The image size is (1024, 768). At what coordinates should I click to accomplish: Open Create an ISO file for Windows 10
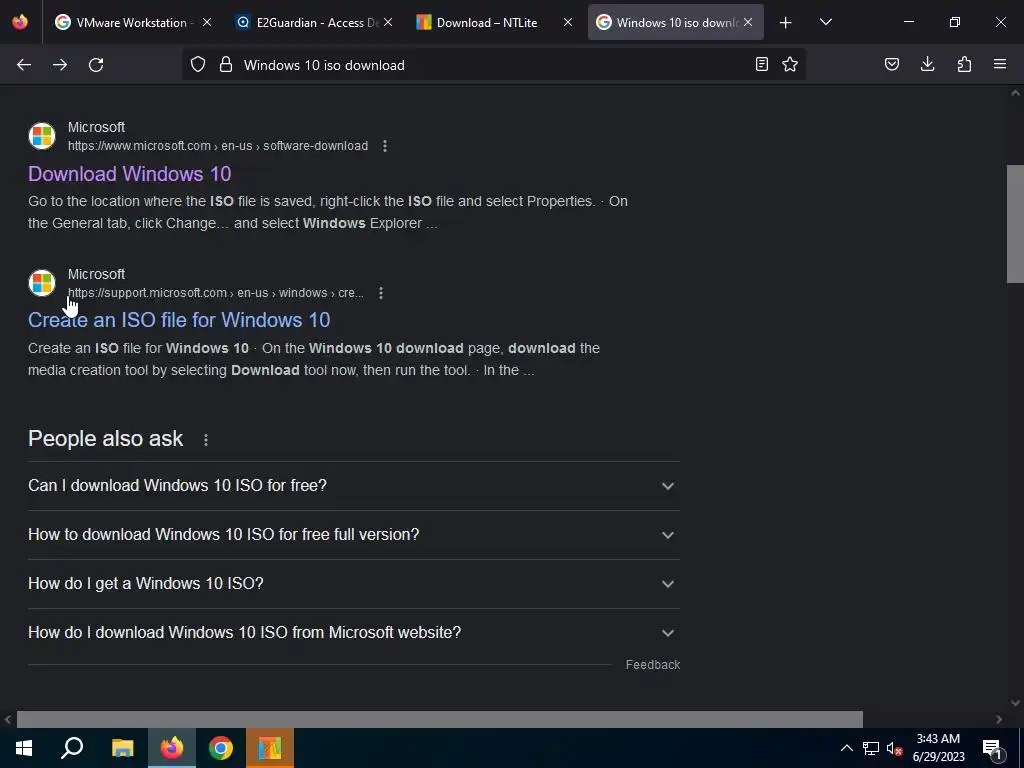(x=179, y=320)
